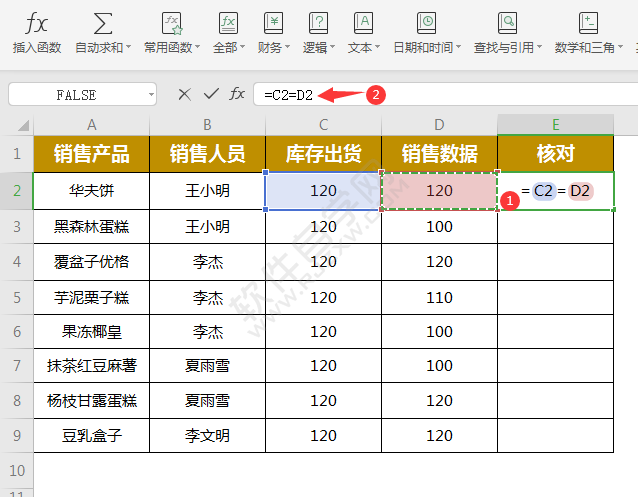
Task: Select column B header
Action: click(208, 125)
